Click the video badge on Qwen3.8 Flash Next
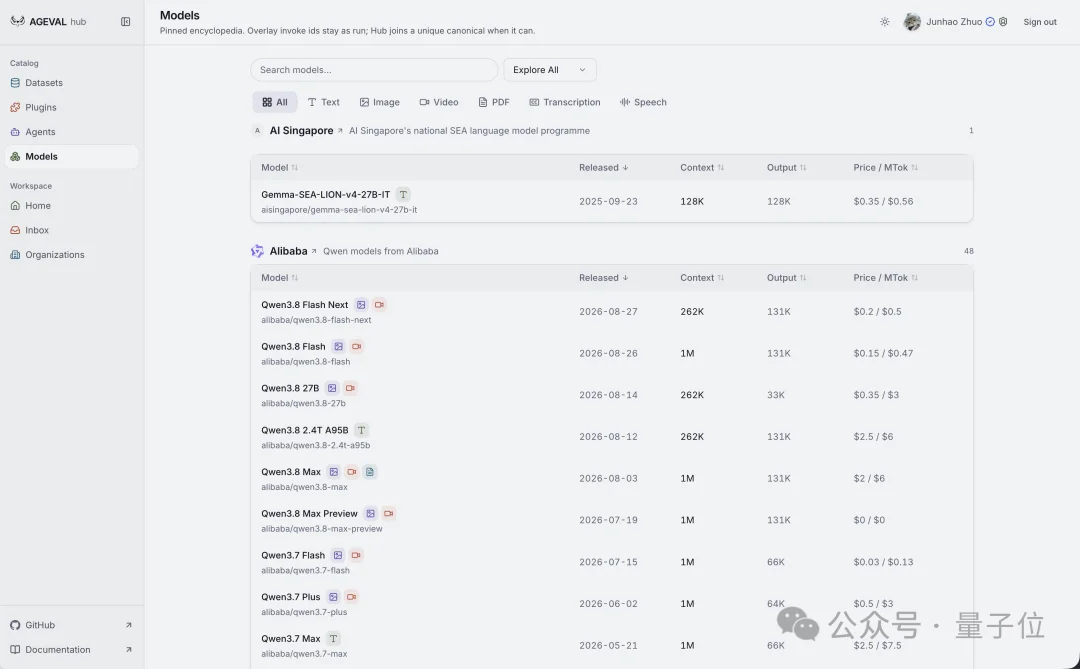1080x669 pixels. (380, 305)
